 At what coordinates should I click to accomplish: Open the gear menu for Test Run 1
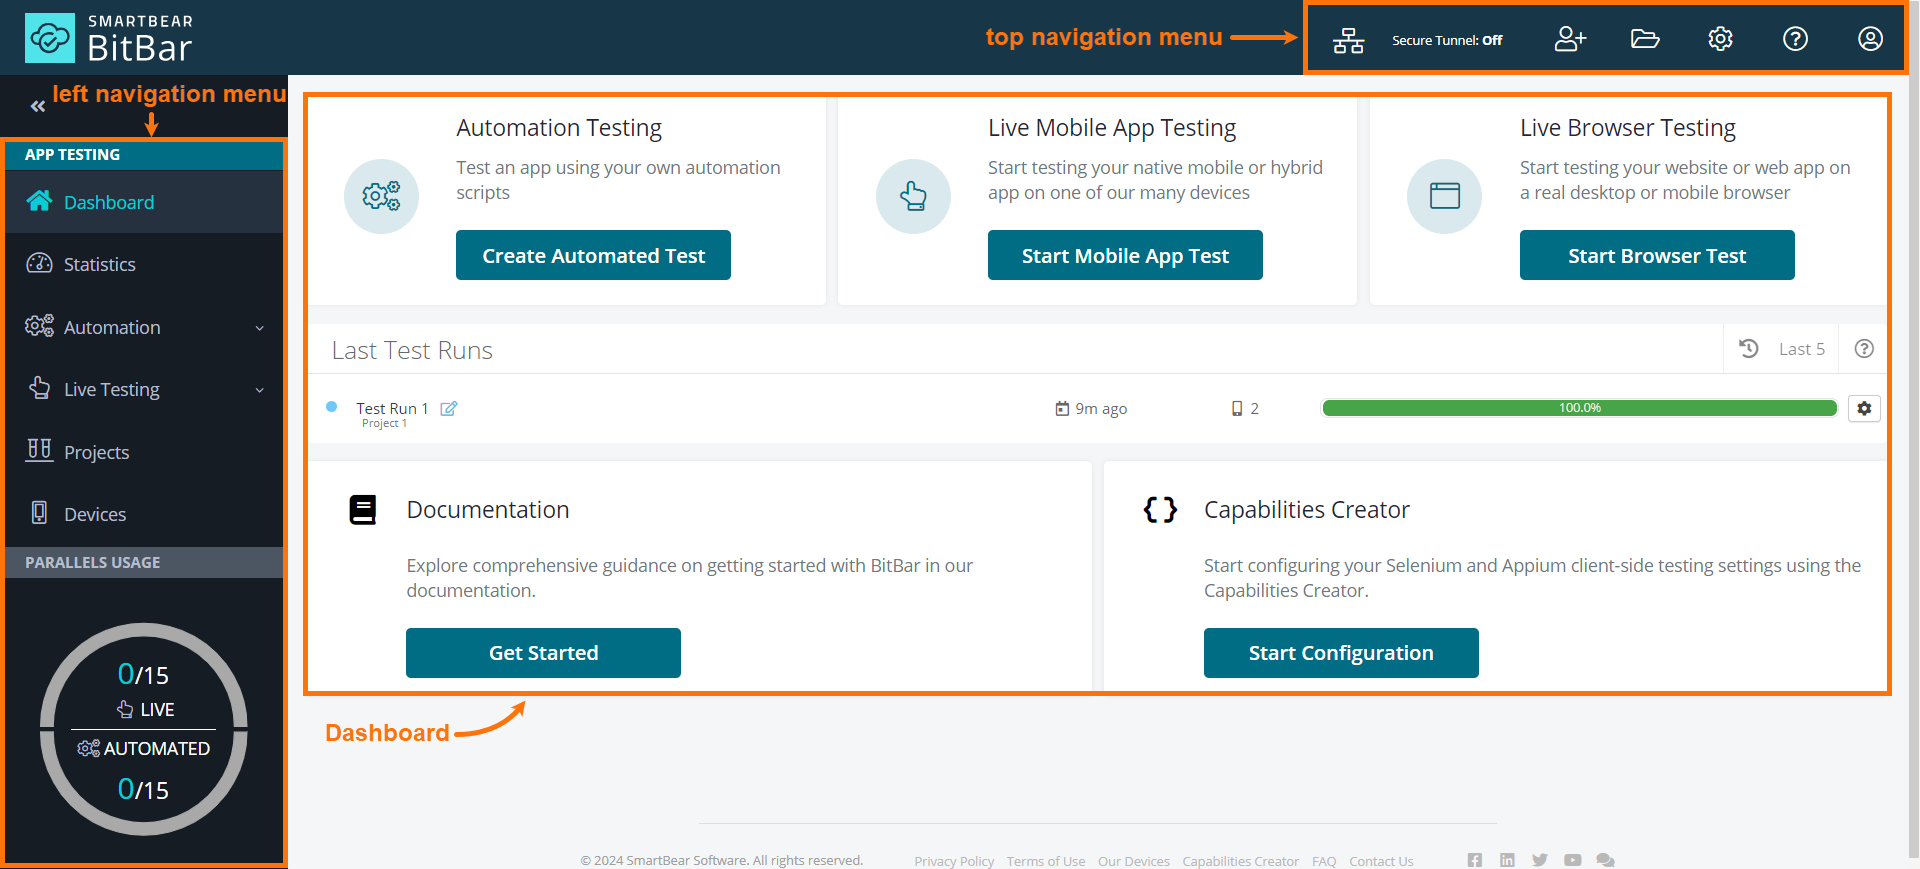1864,408
